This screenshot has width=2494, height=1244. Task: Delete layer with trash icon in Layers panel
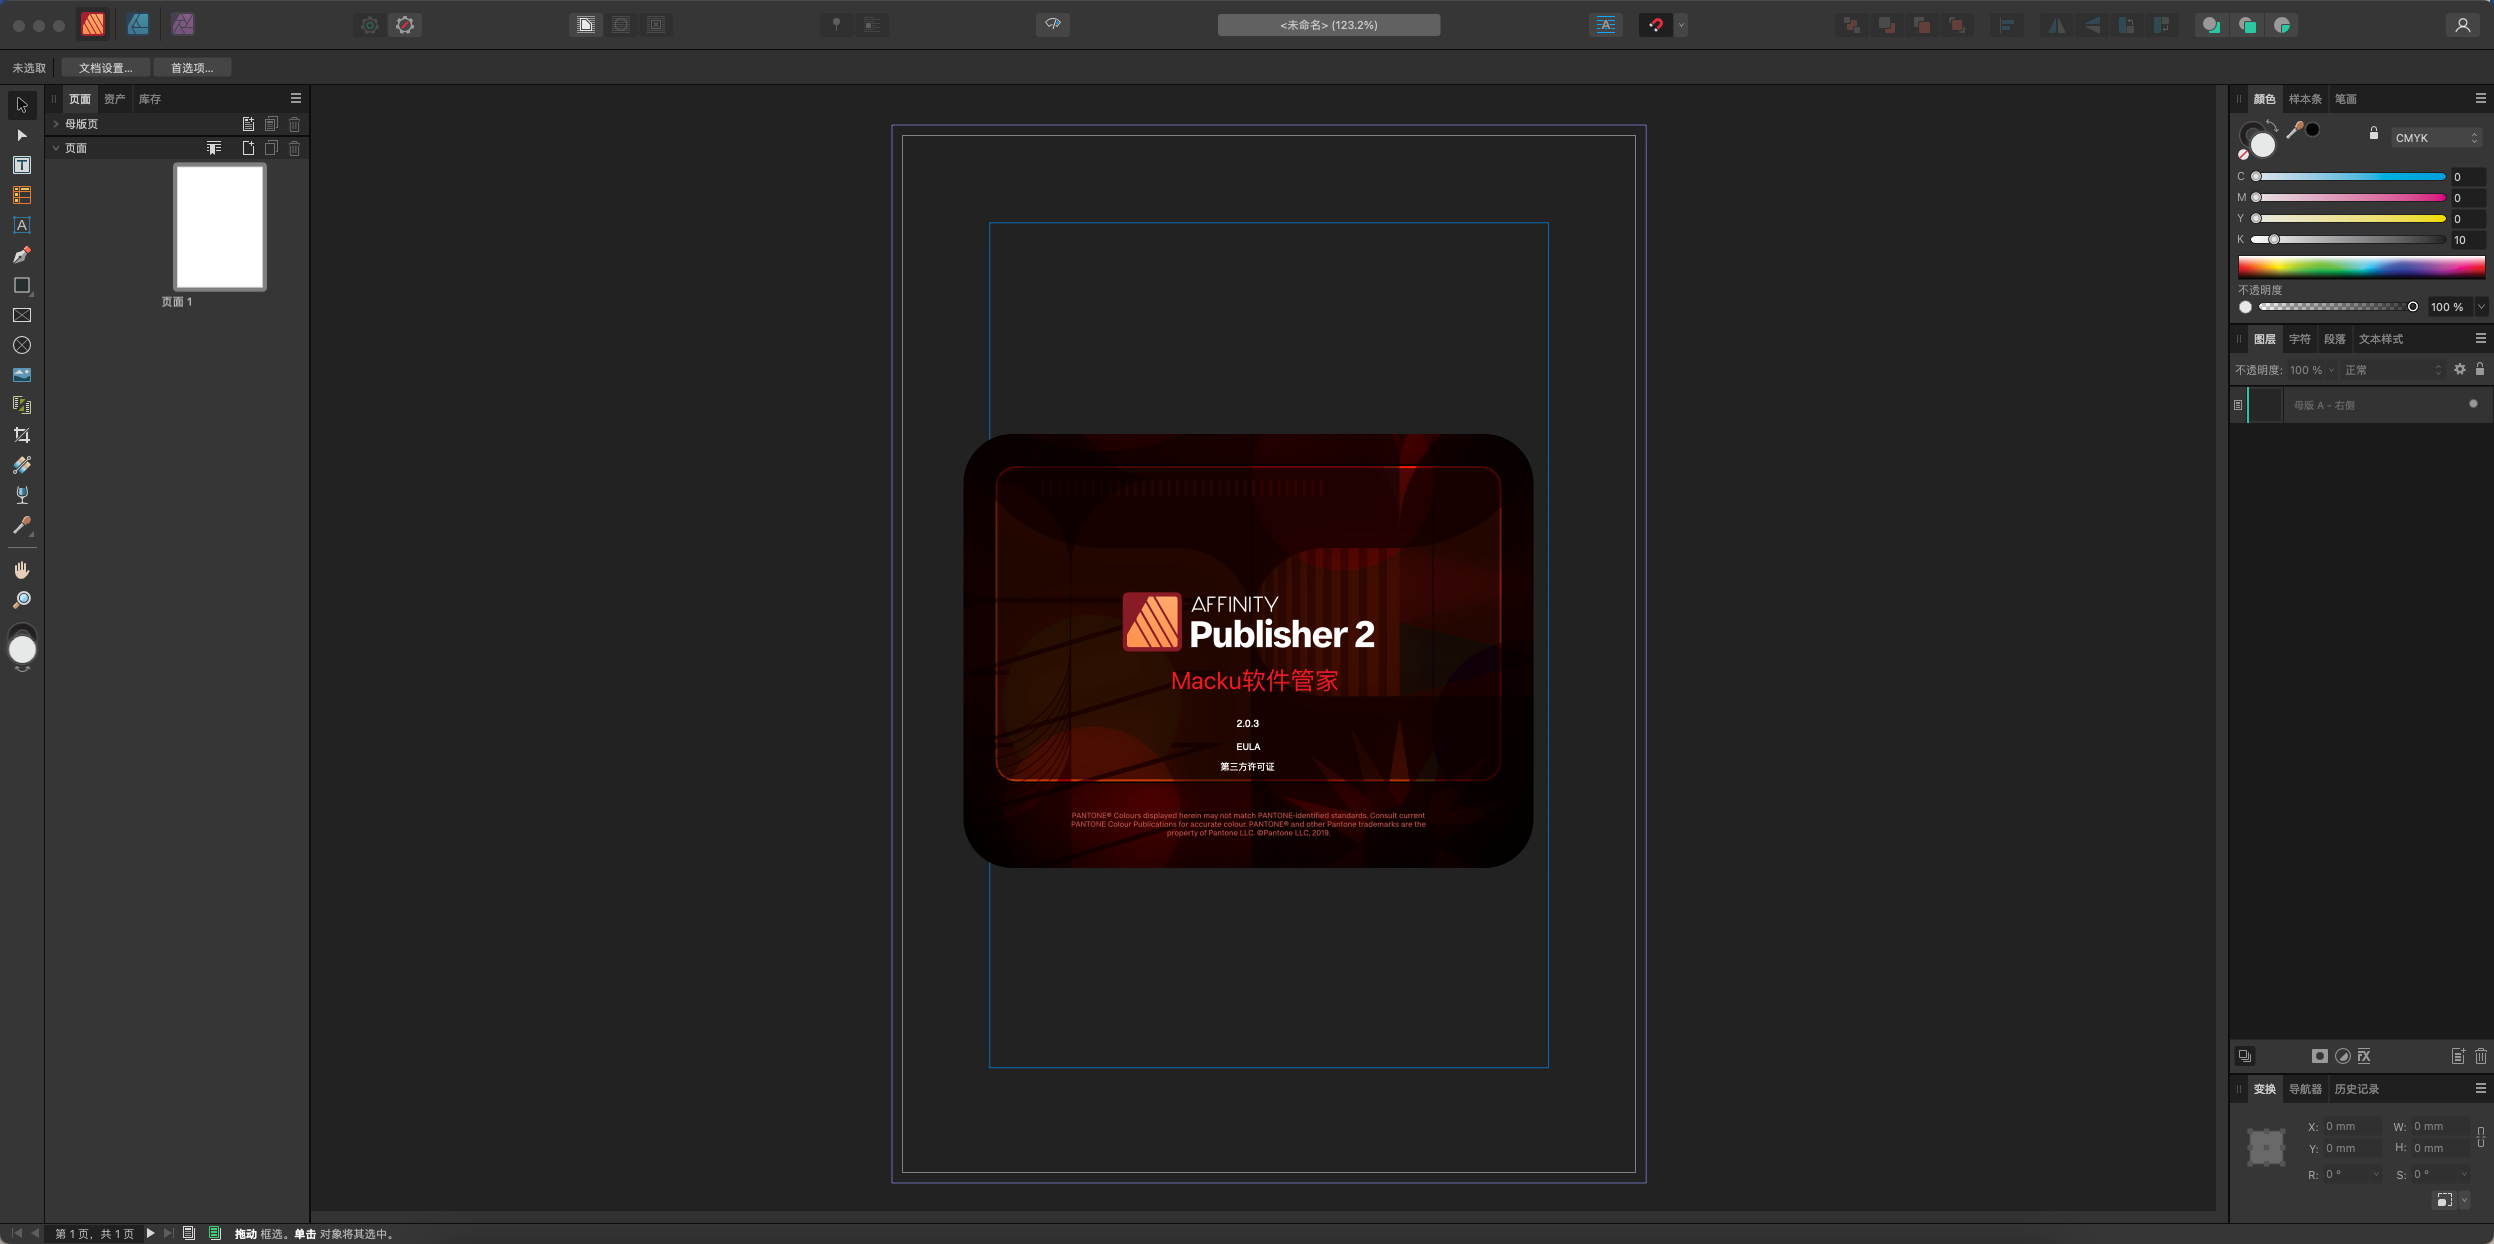point(2480,1056)
